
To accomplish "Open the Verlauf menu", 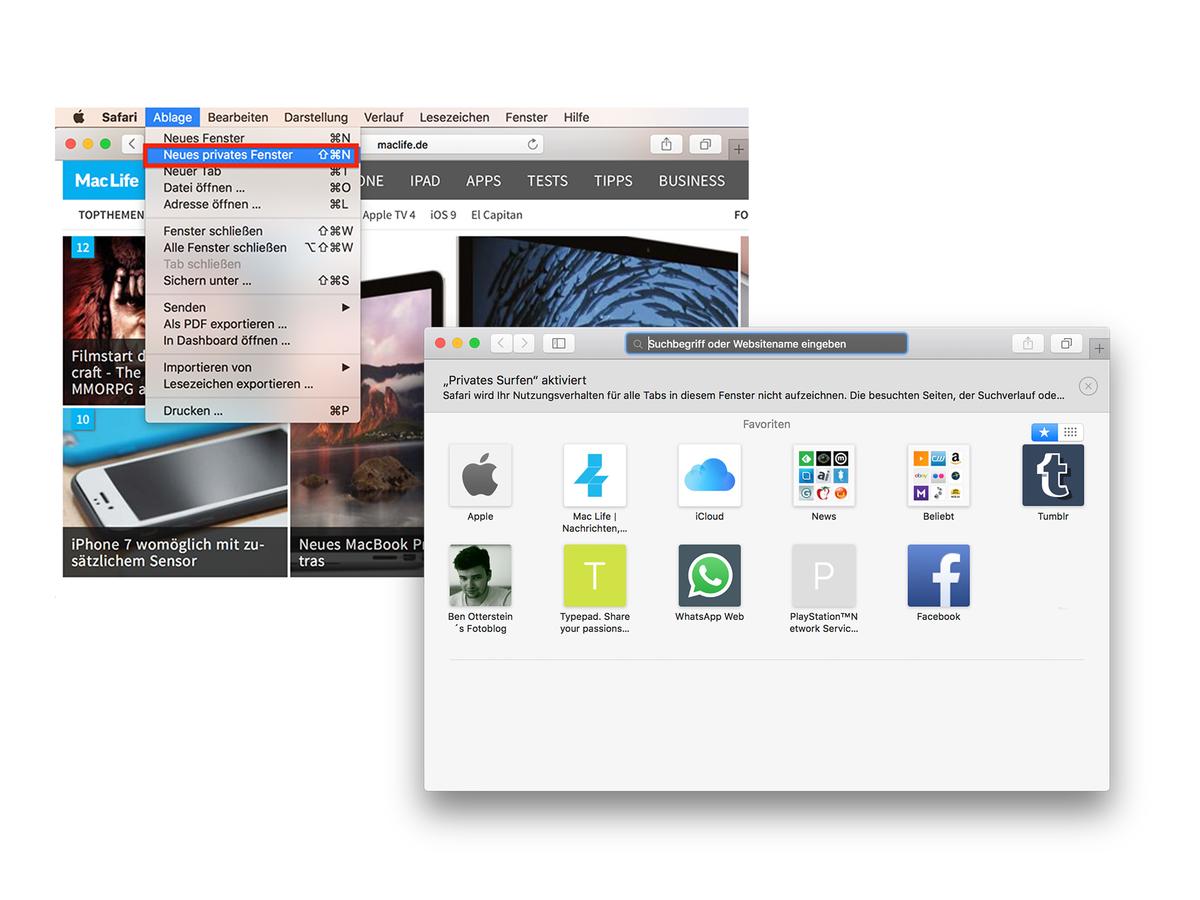I will click(384, 117).
